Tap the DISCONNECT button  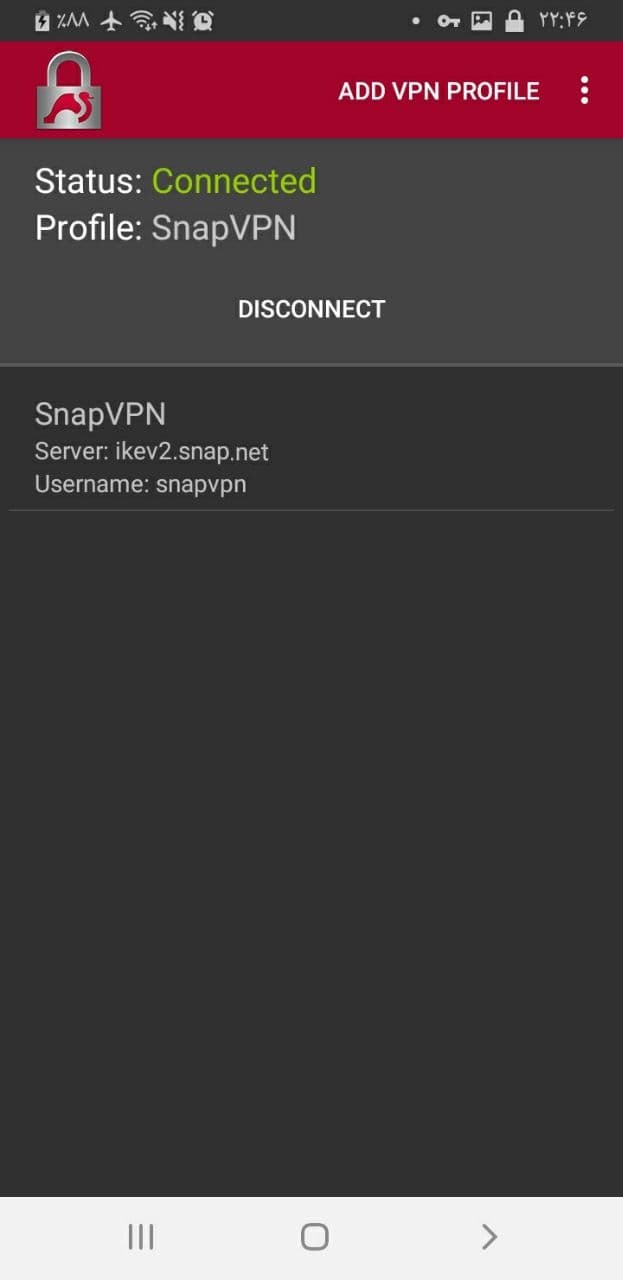311,309
